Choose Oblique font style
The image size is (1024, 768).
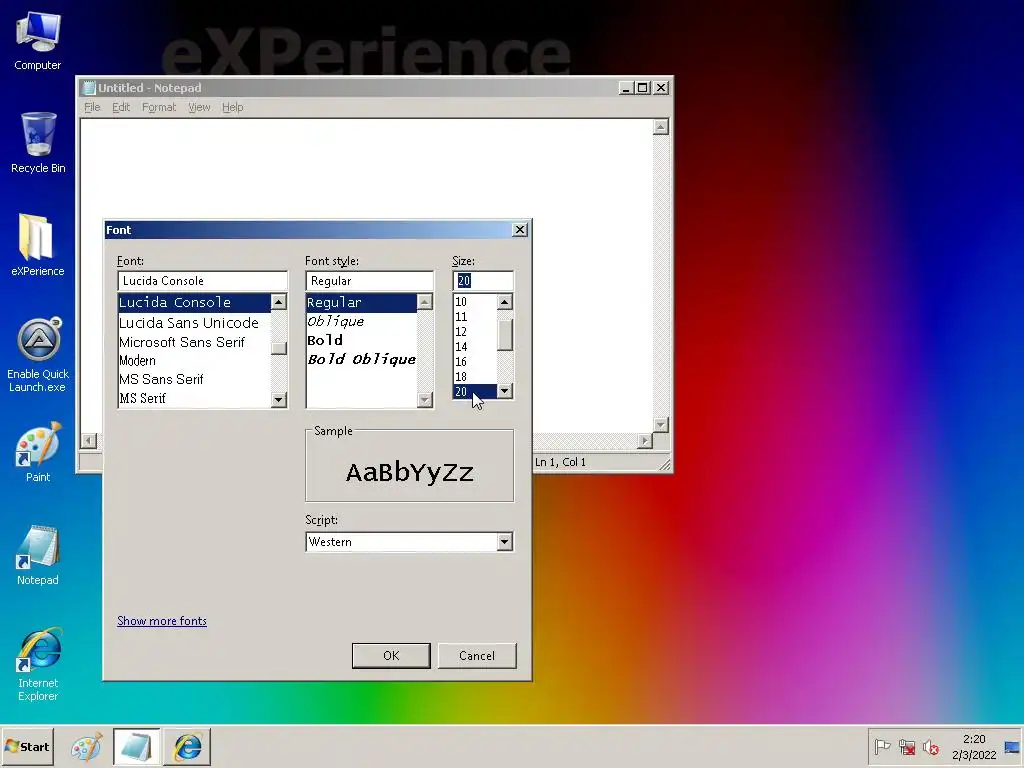tap(361, 321)
